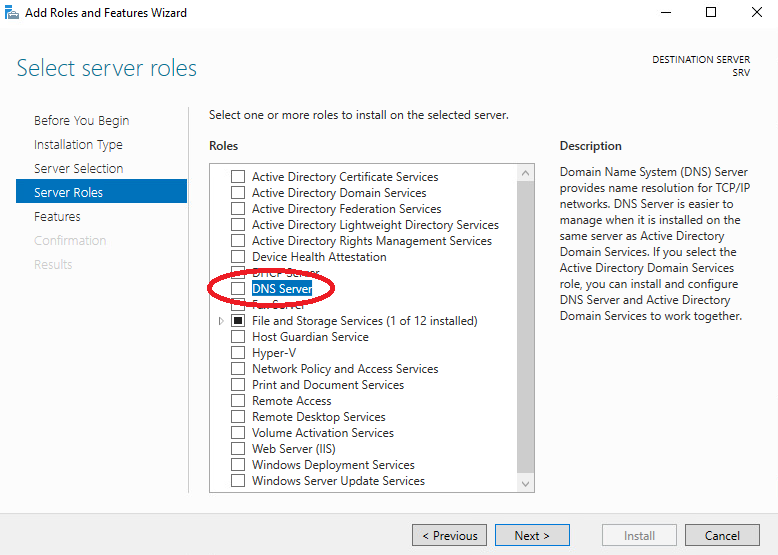Check Network Policy and Access Services checkbox

click(238, 369)
